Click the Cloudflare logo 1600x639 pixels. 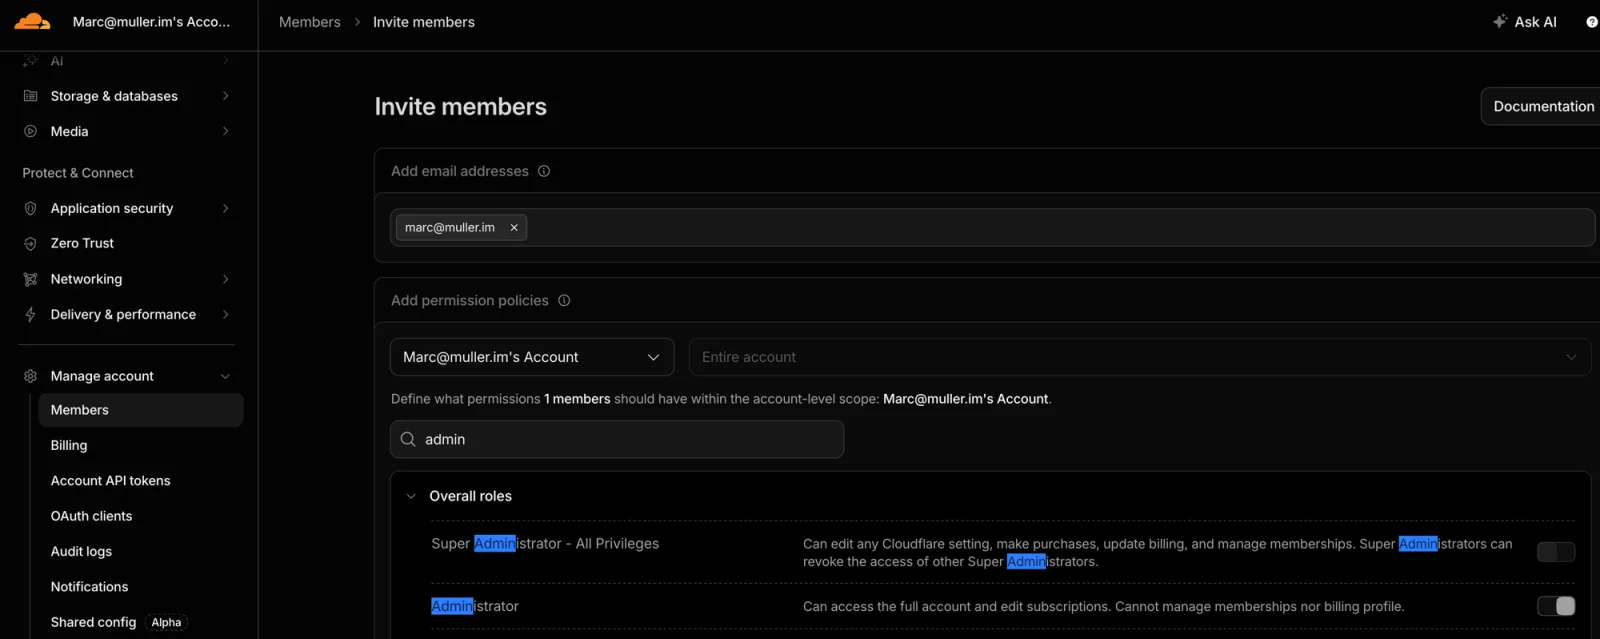(x=32, y=21)
